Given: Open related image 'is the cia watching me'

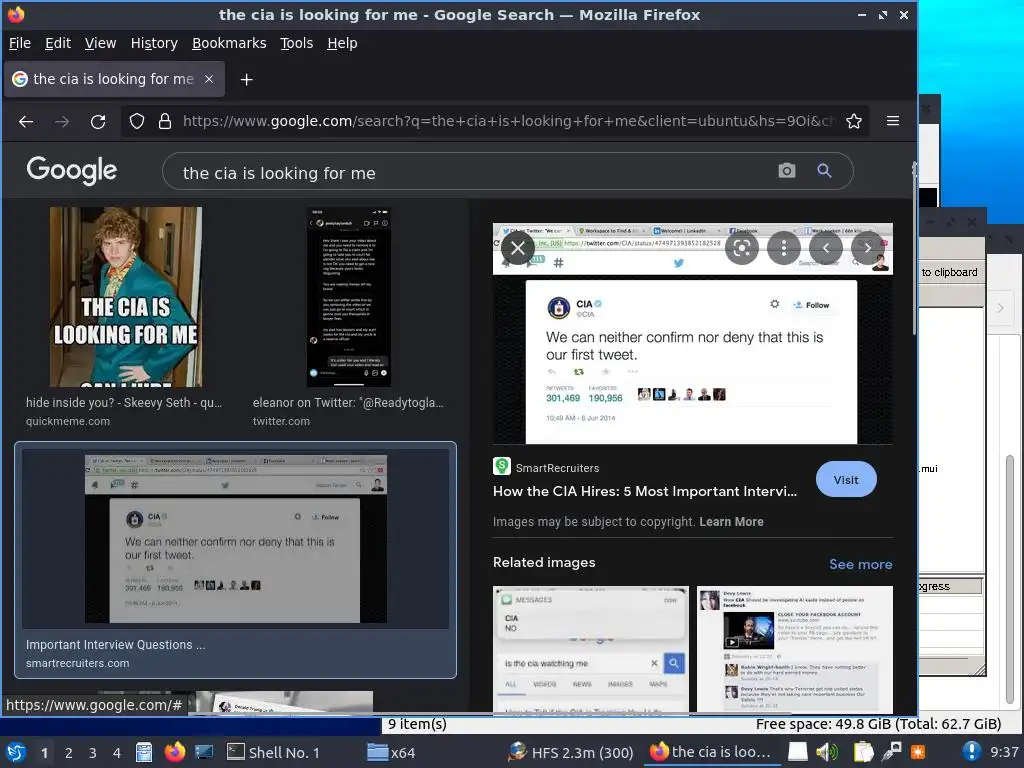Looking at the screenshot, I should point(590,648).
